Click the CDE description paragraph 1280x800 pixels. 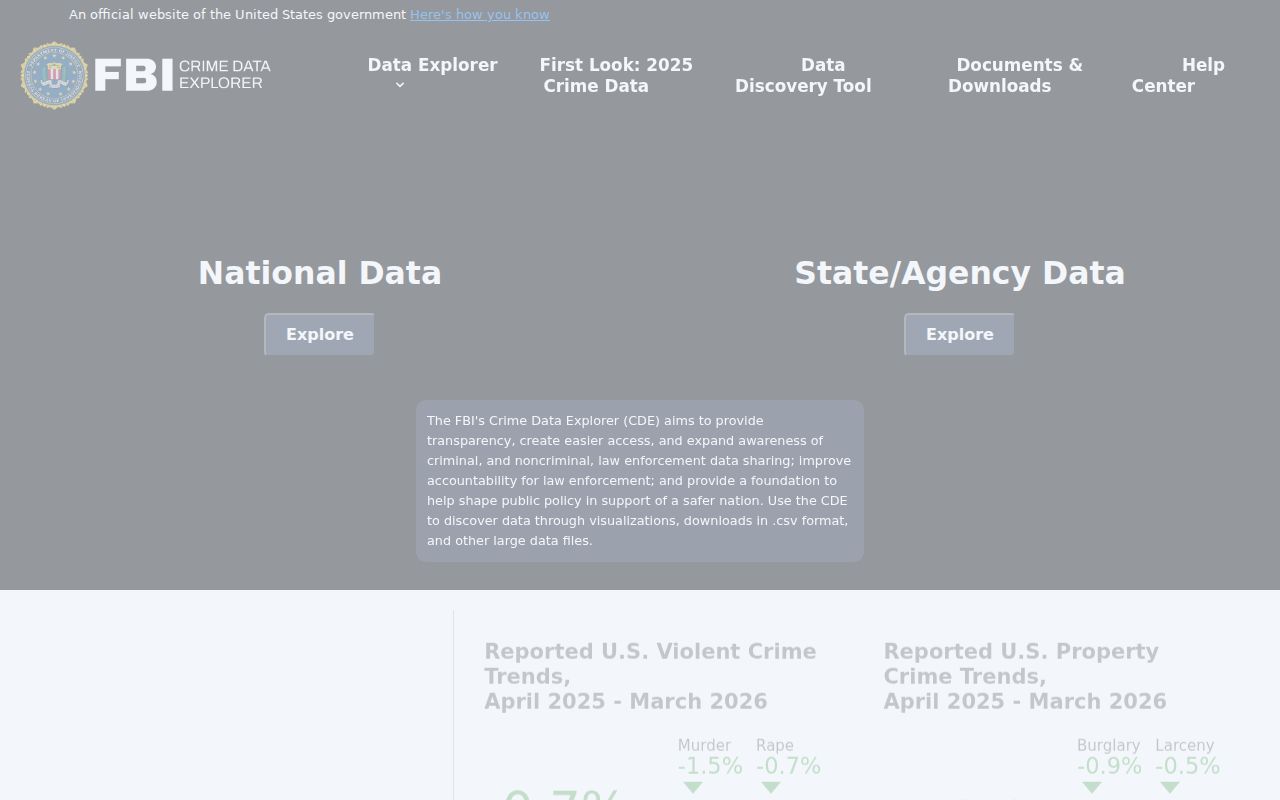(640, 481)
